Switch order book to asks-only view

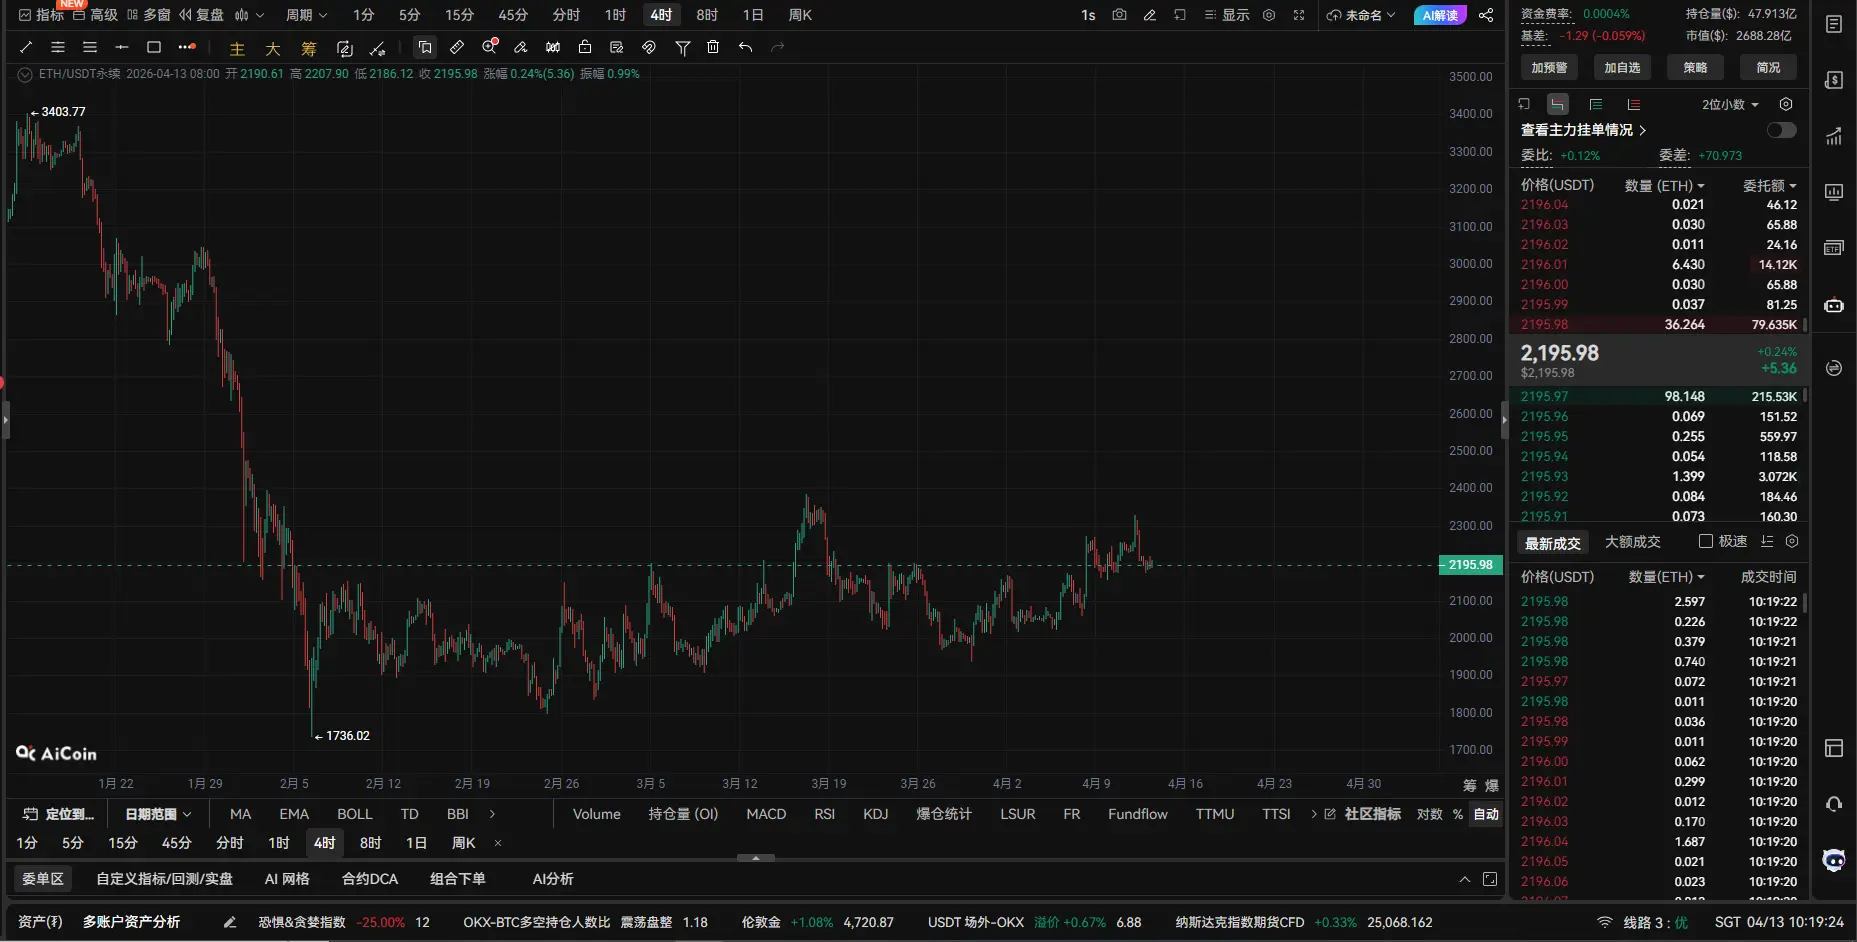point(1634,104)
